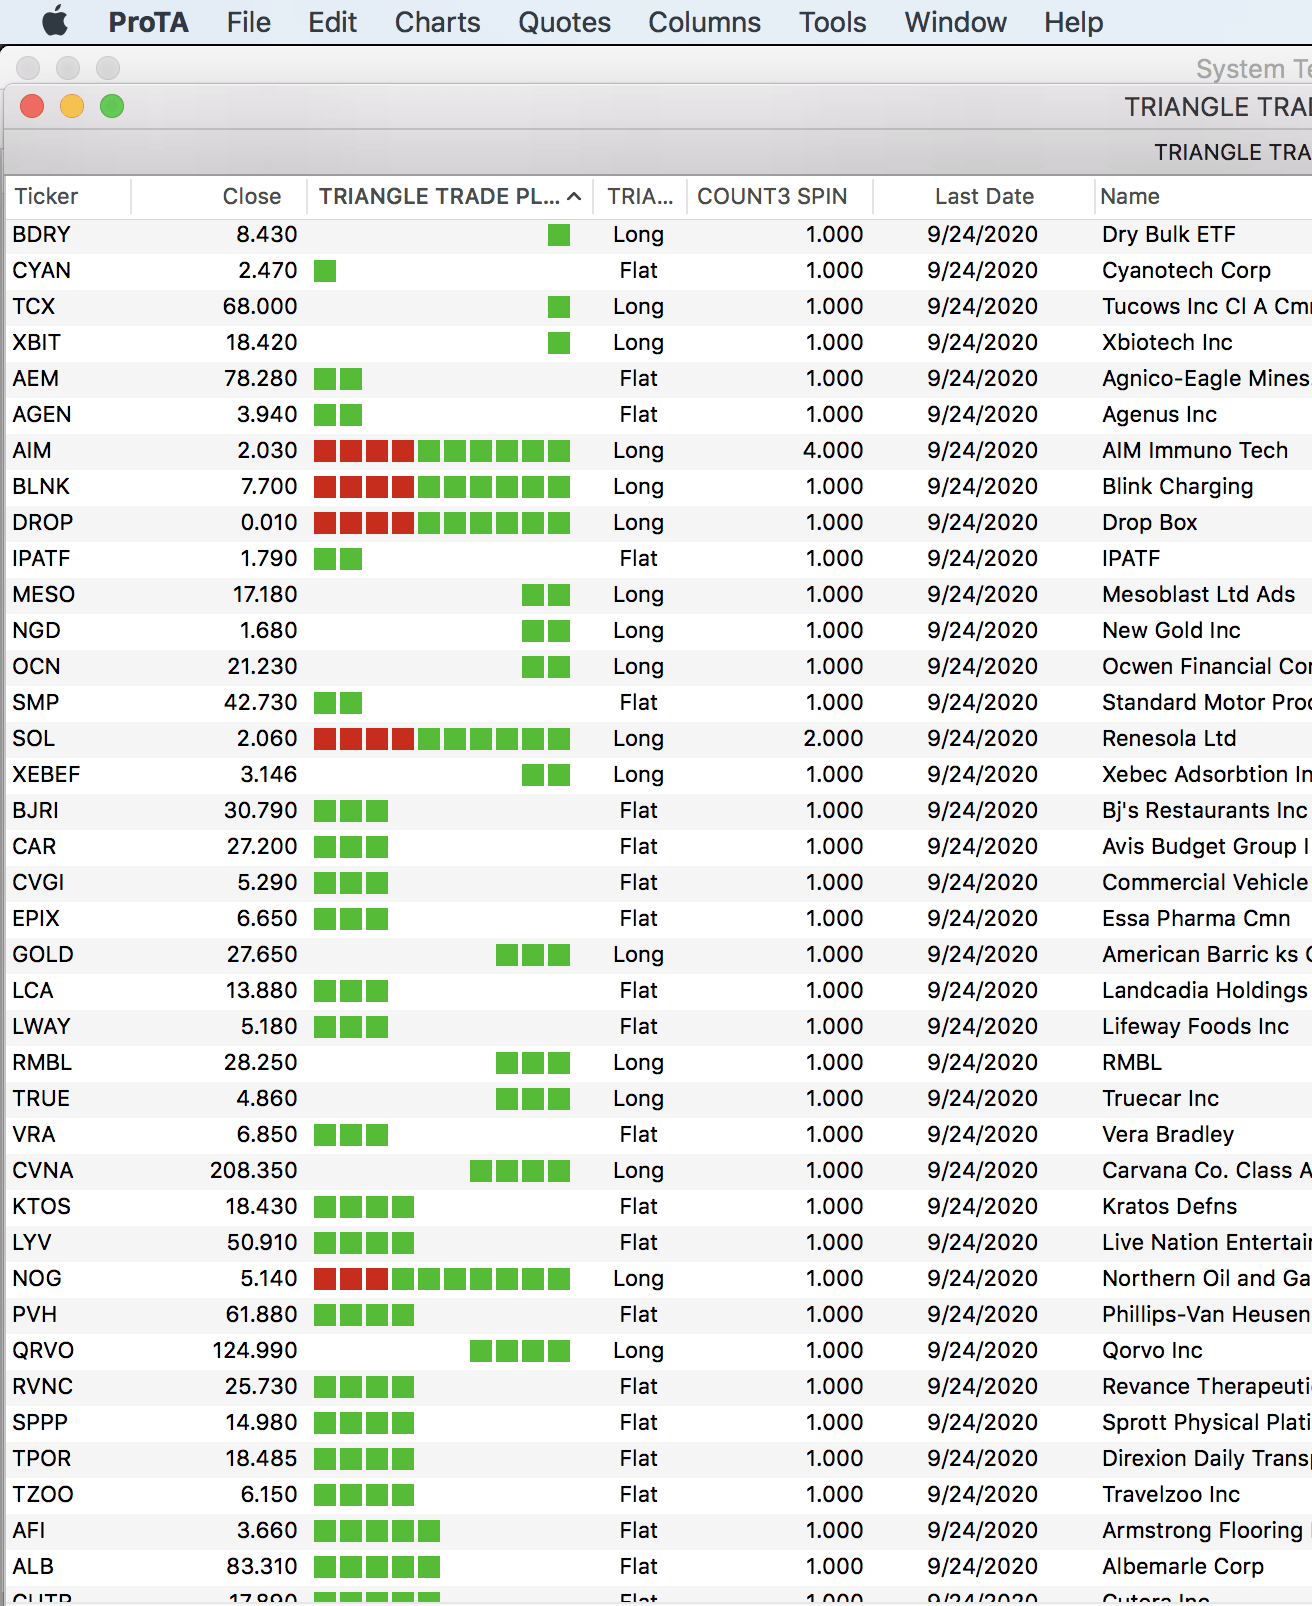Click the red-green bar in NOG row
The height and width of the screenshot is (1606, 1312).
[x=442, y=1279]
